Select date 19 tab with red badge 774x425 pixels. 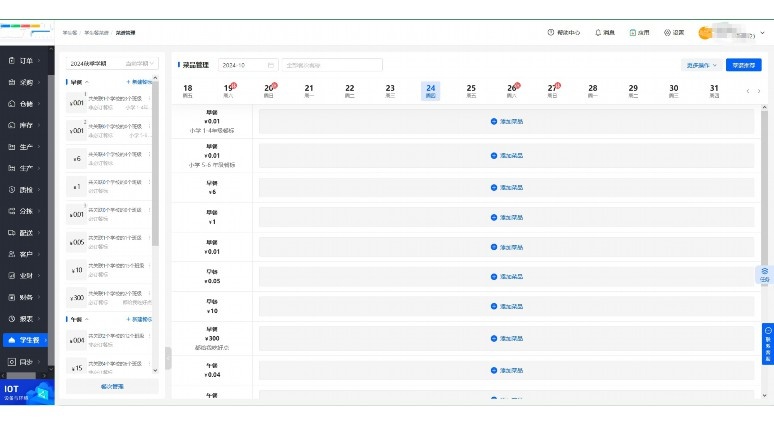pos(229,91)
